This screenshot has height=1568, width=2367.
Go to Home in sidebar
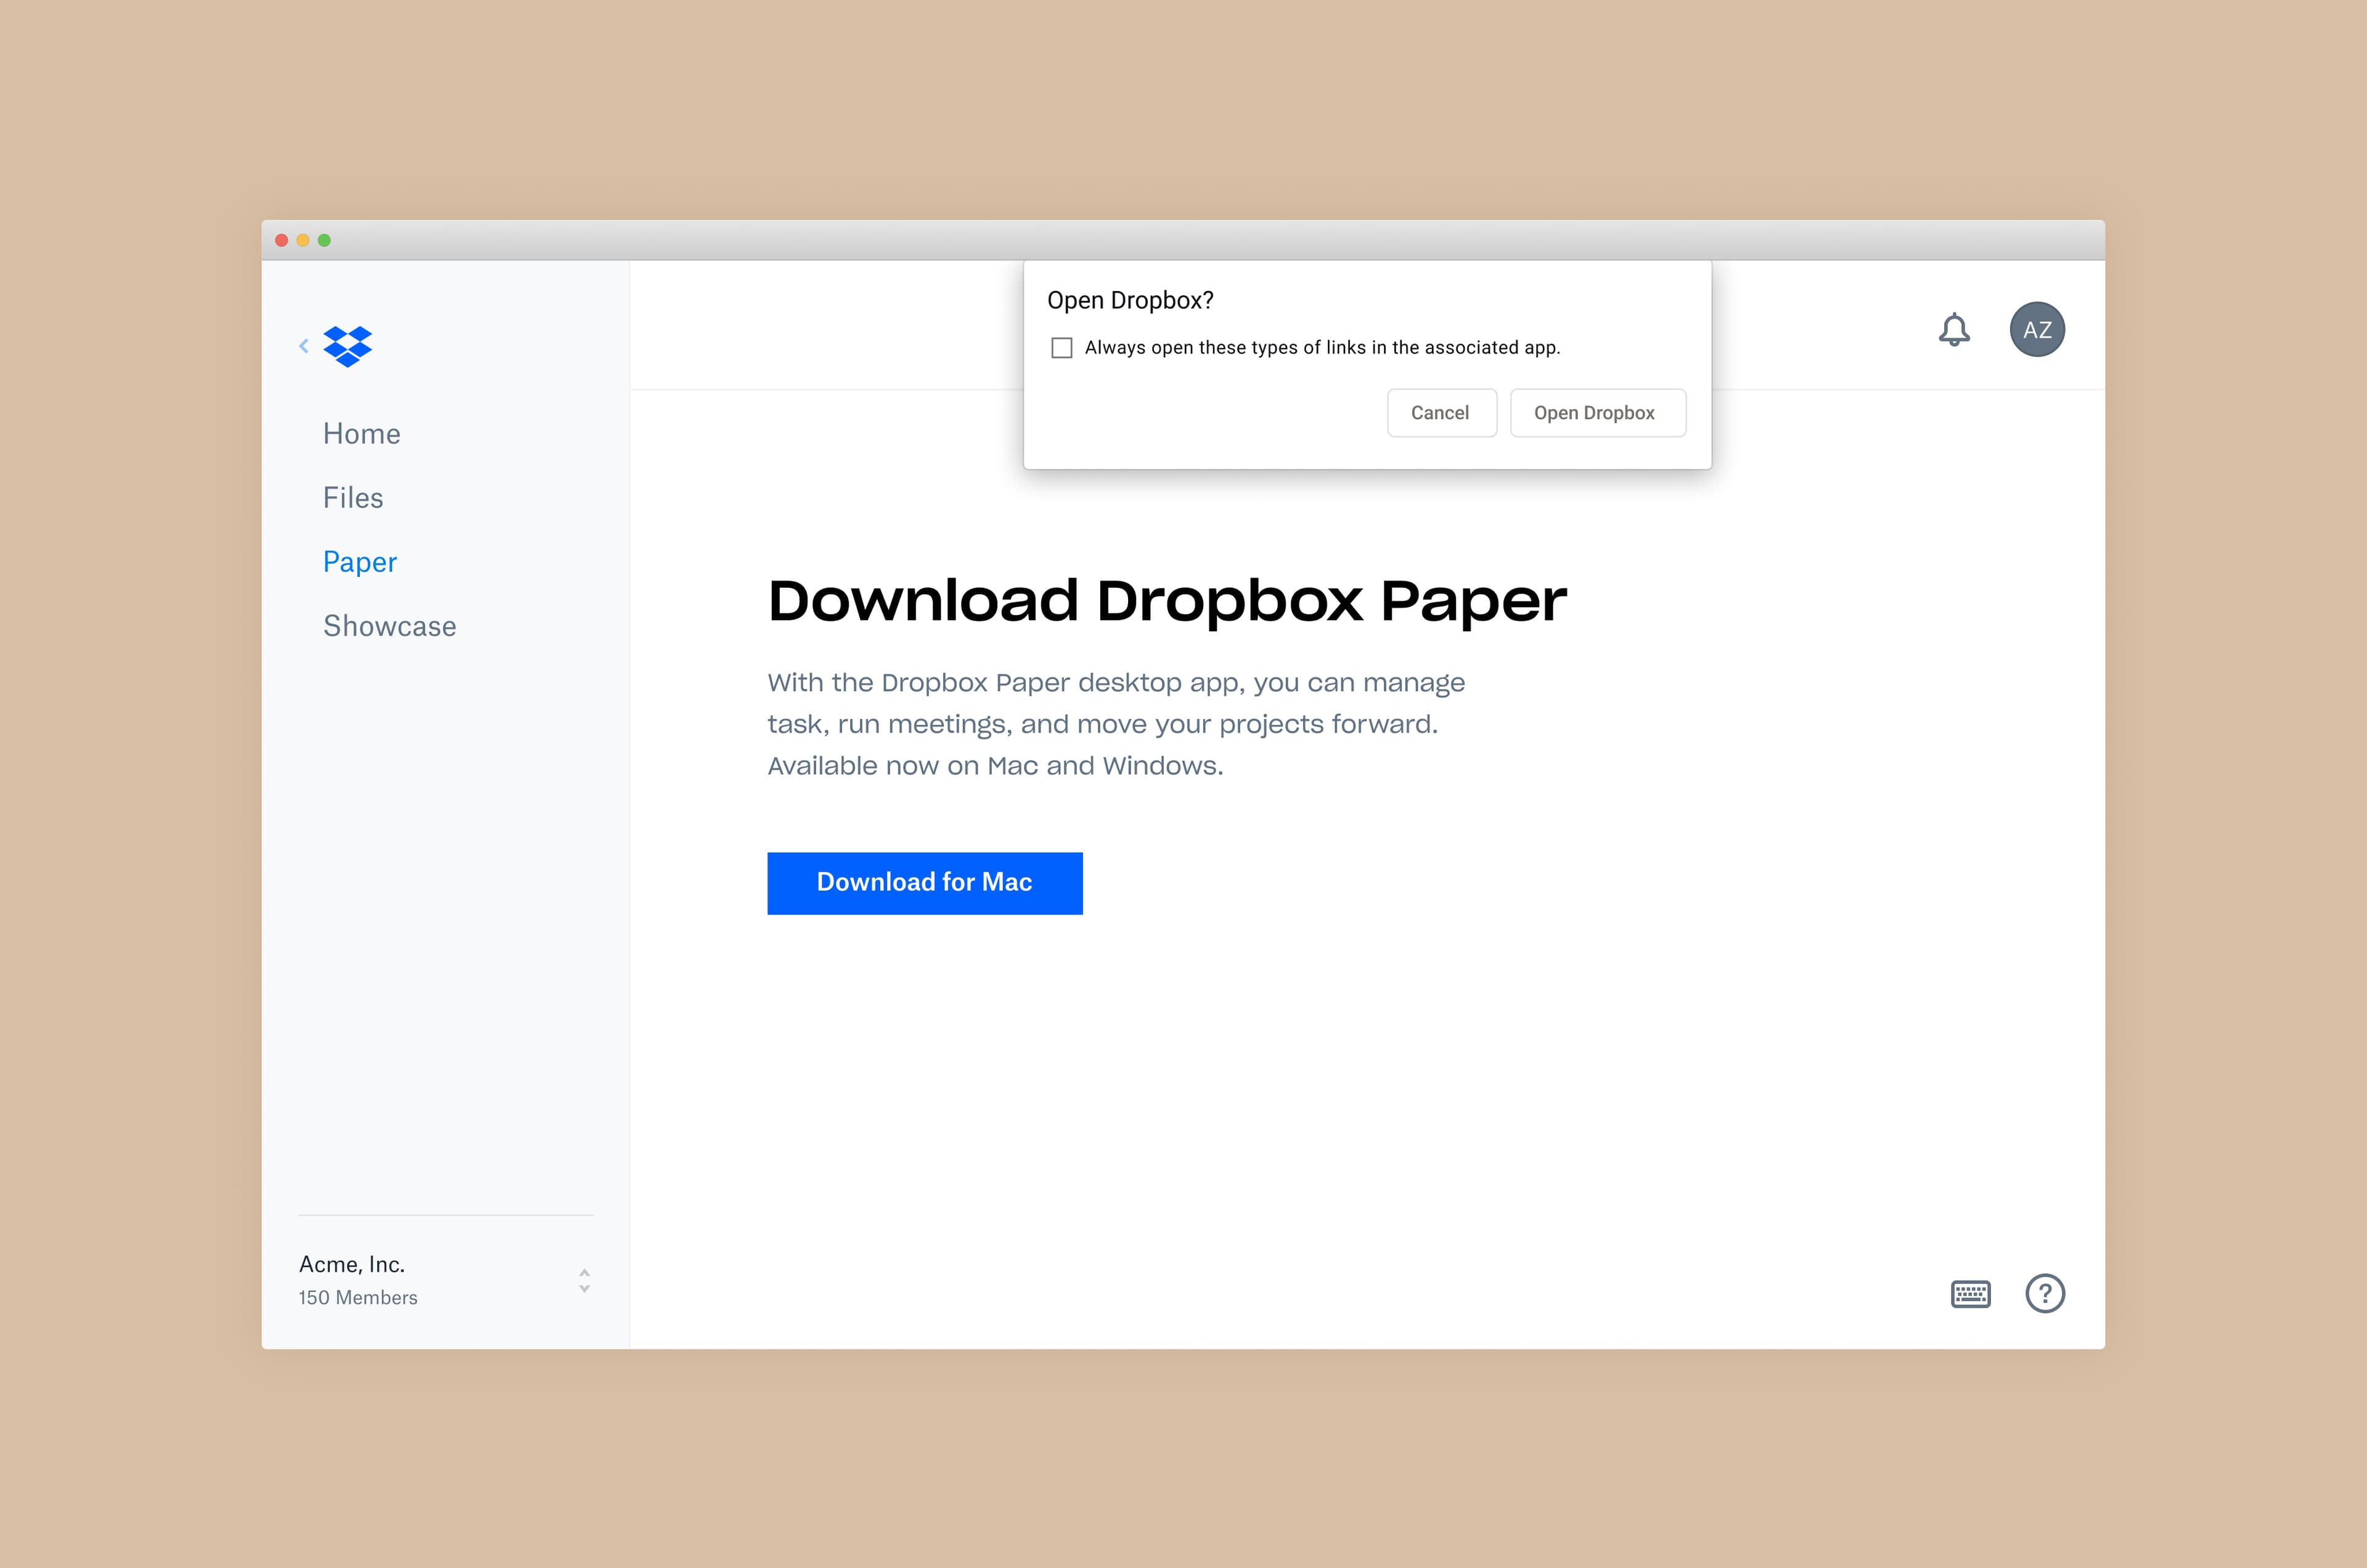[x=362, y=434]
